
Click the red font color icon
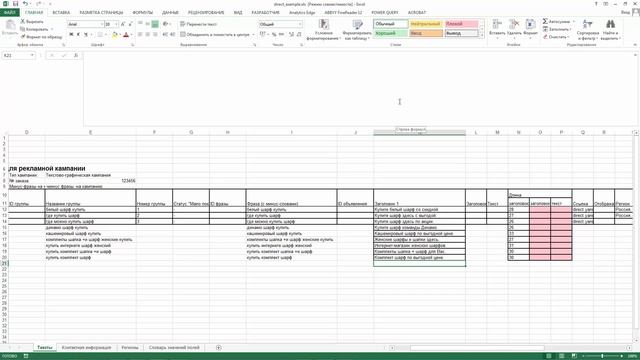pyautogui.click(x=126, y=35)
